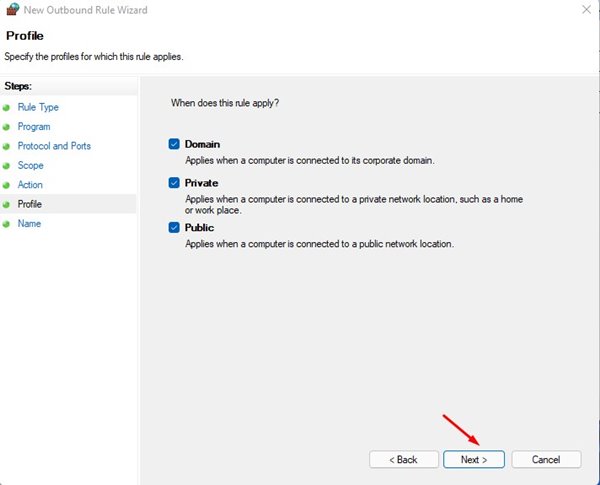Click the green bullet beside Scope
Screen dimensions: 600x485
(x=7, y=166)
